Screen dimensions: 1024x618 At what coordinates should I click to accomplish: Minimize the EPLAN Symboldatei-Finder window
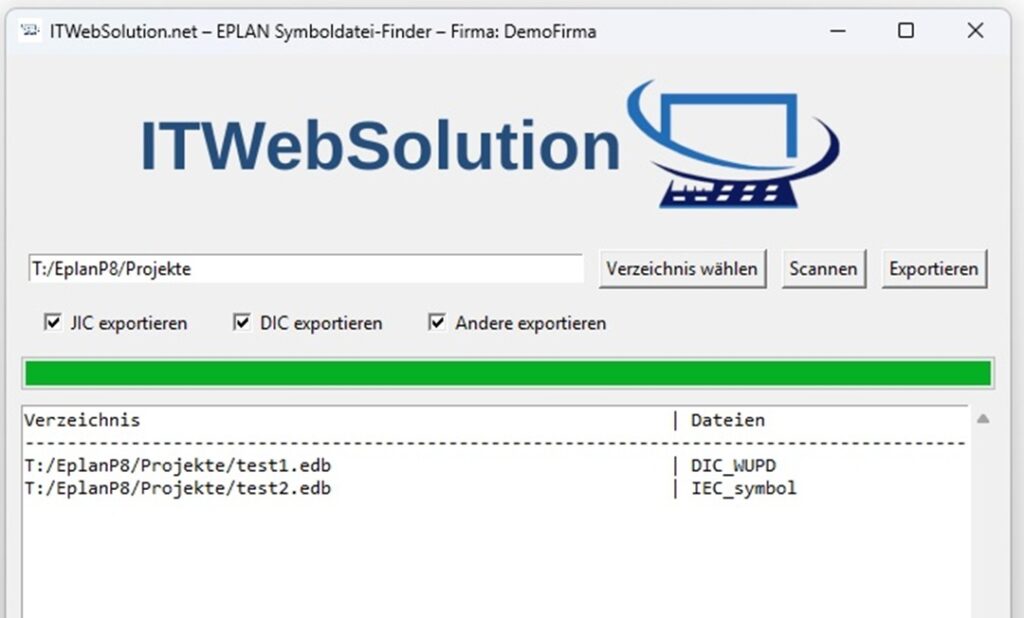coord(836,31)
